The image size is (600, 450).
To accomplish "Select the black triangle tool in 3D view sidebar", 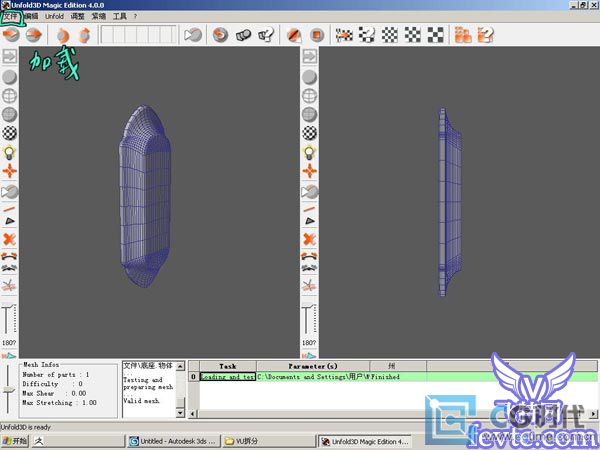I will pyautogui.click(x=10, y=221).
